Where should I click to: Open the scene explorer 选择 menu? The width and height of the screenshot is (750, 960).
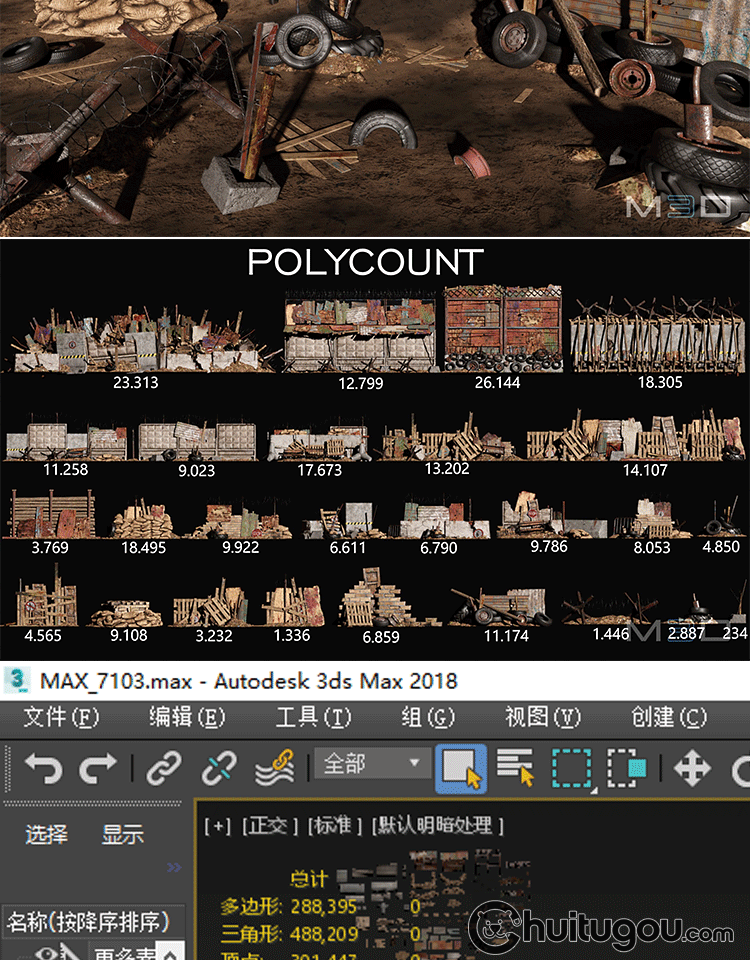click(x=47, y=834)
